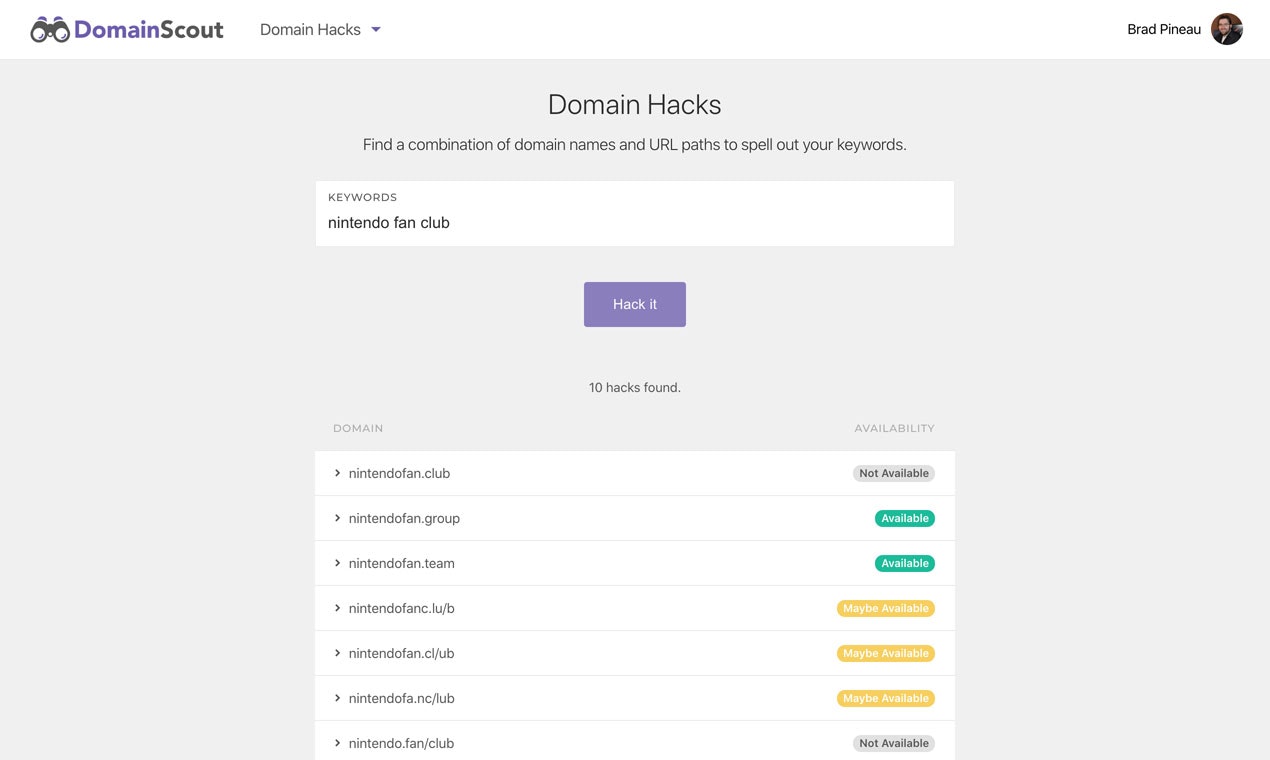Image resolution: width=1270 pixels, height=760 pixels.
Task: Select the nintendofanc.lu/b domain text
Action: tap(401, 608)
